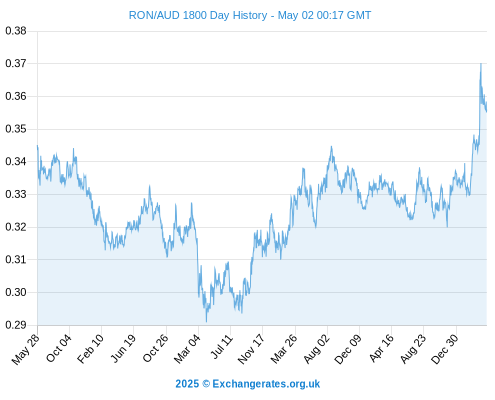Click the Mar 04 date label
Viewport: 495px width, 400px height.
(x=187, y=349)
